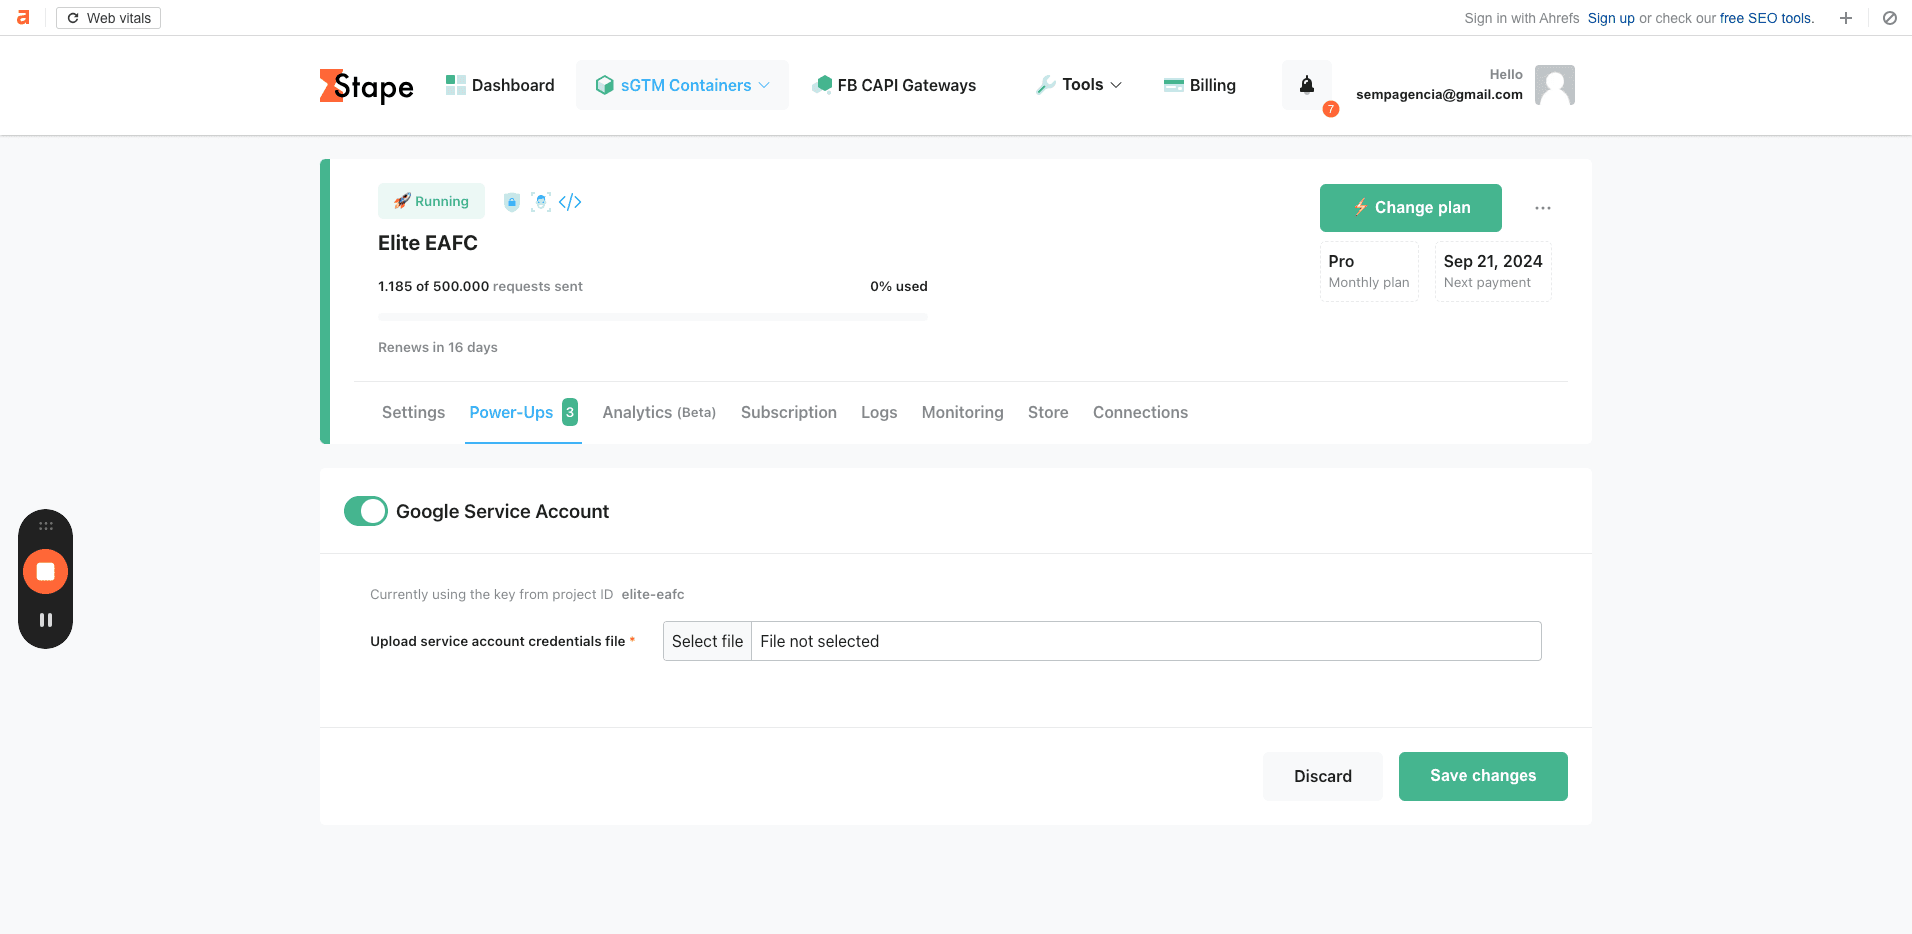Click the Stape logo
Screen dimensions: 1912x934
(x=366, y=86)
